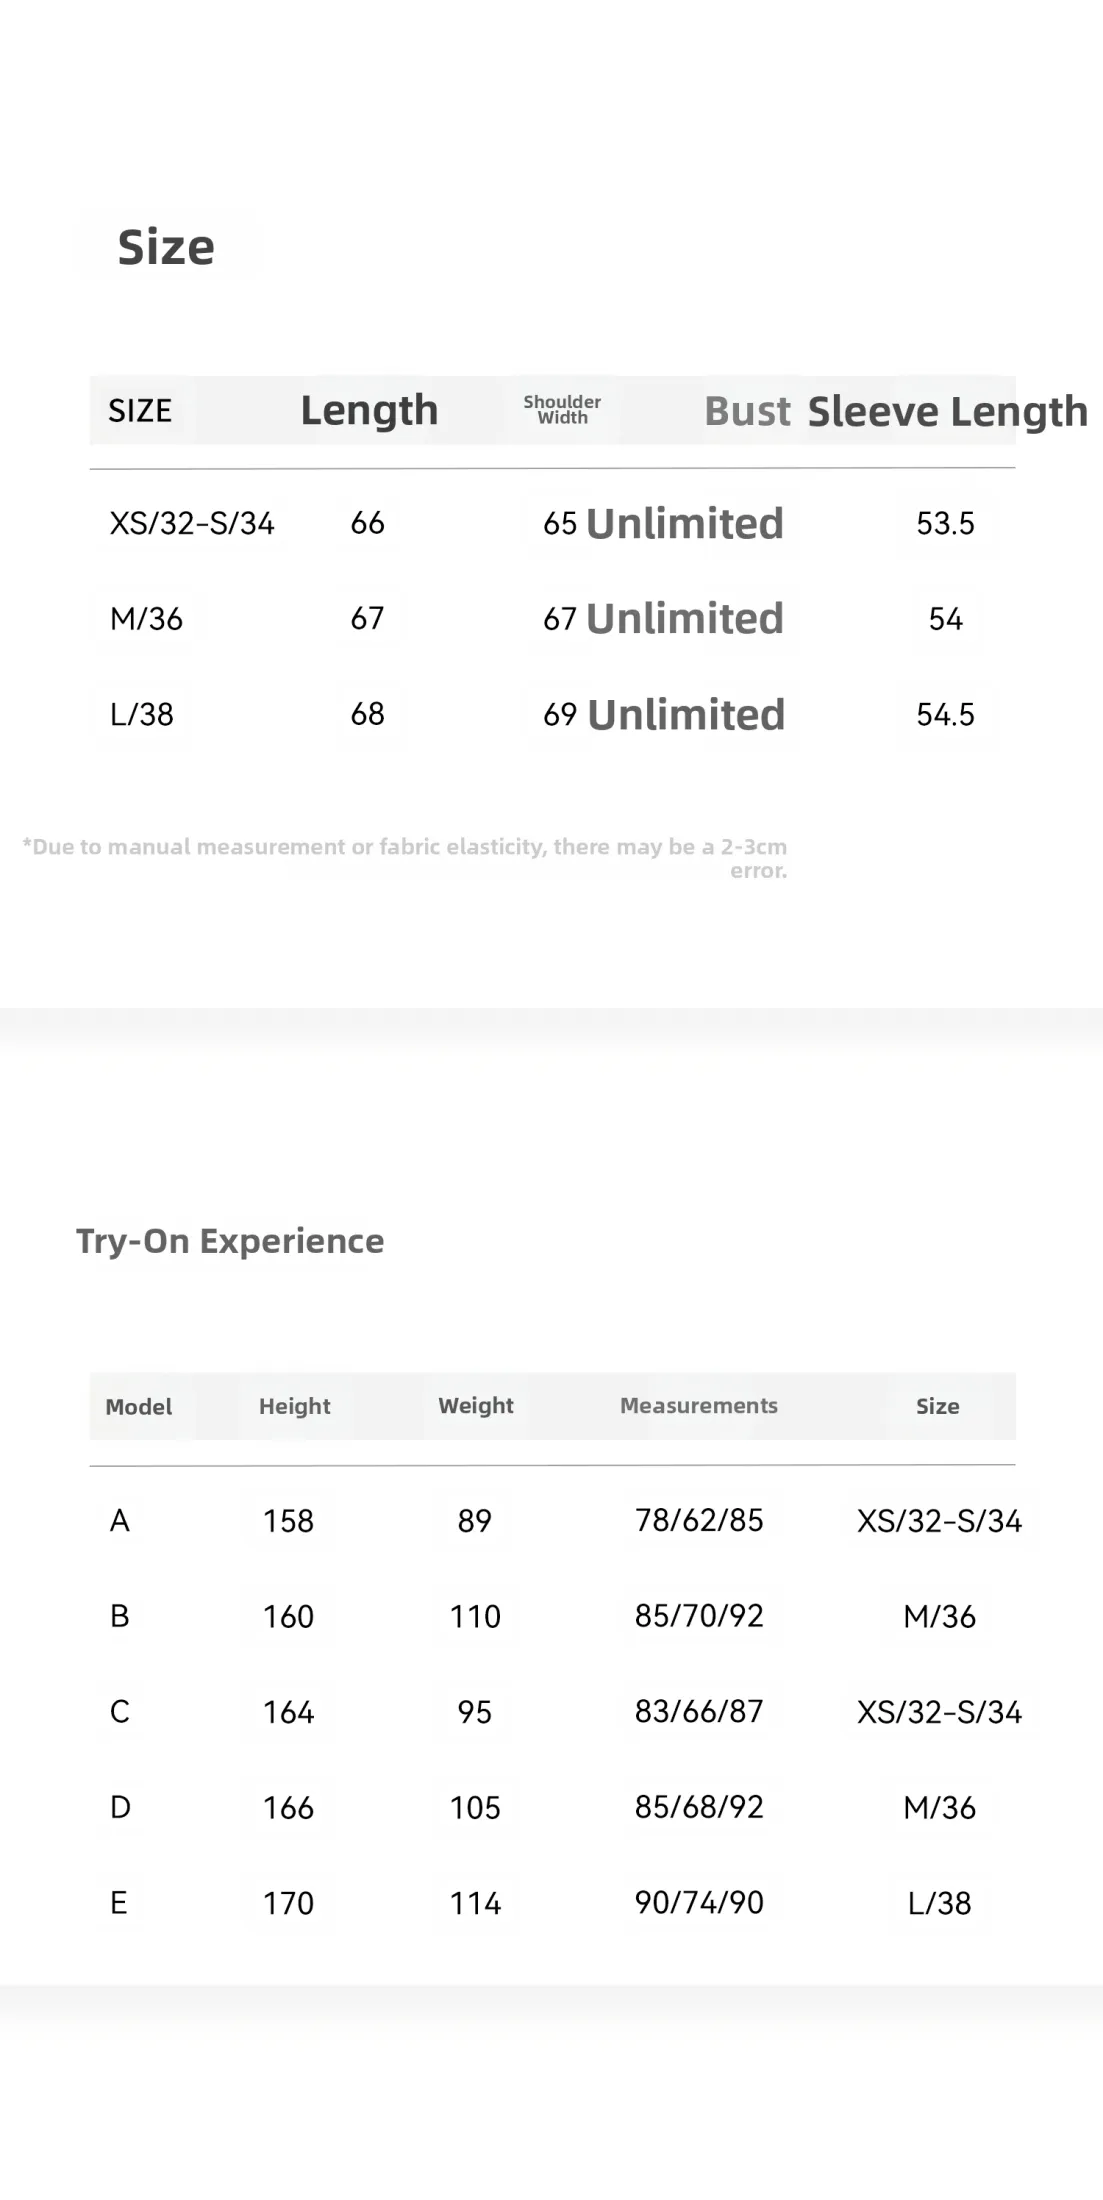1103x2200 pixels.
Task: Click the large "Size" heading at top
Action: [166, 247]
